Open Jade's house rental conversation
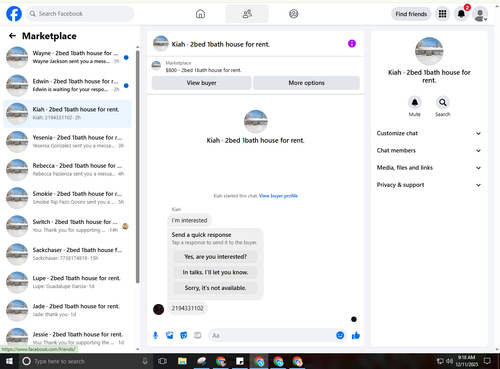The width and height of the screenshot is (500, 369). pos(67,310)
